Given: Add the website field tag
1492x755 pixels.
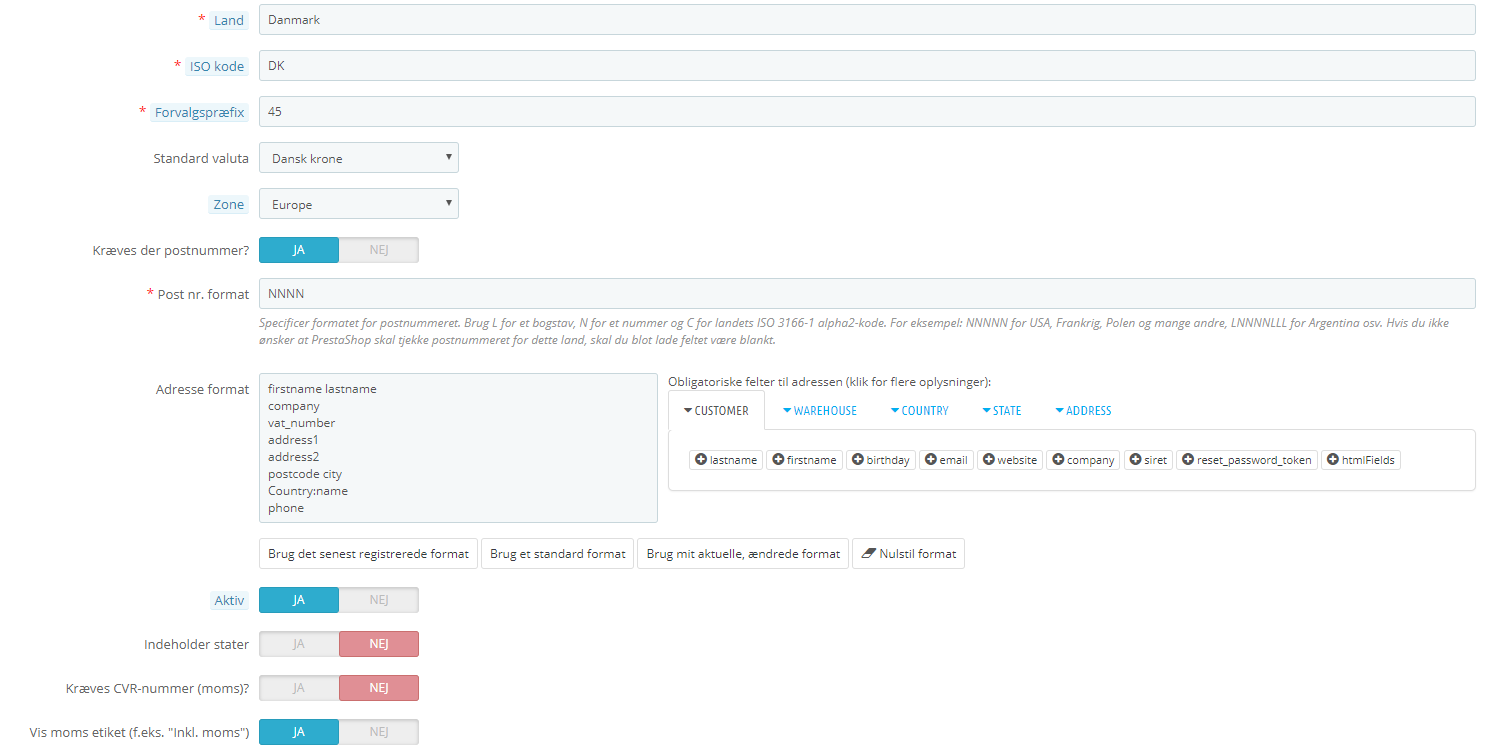Looking at the screenshot, I should (x=1010, y=460).
